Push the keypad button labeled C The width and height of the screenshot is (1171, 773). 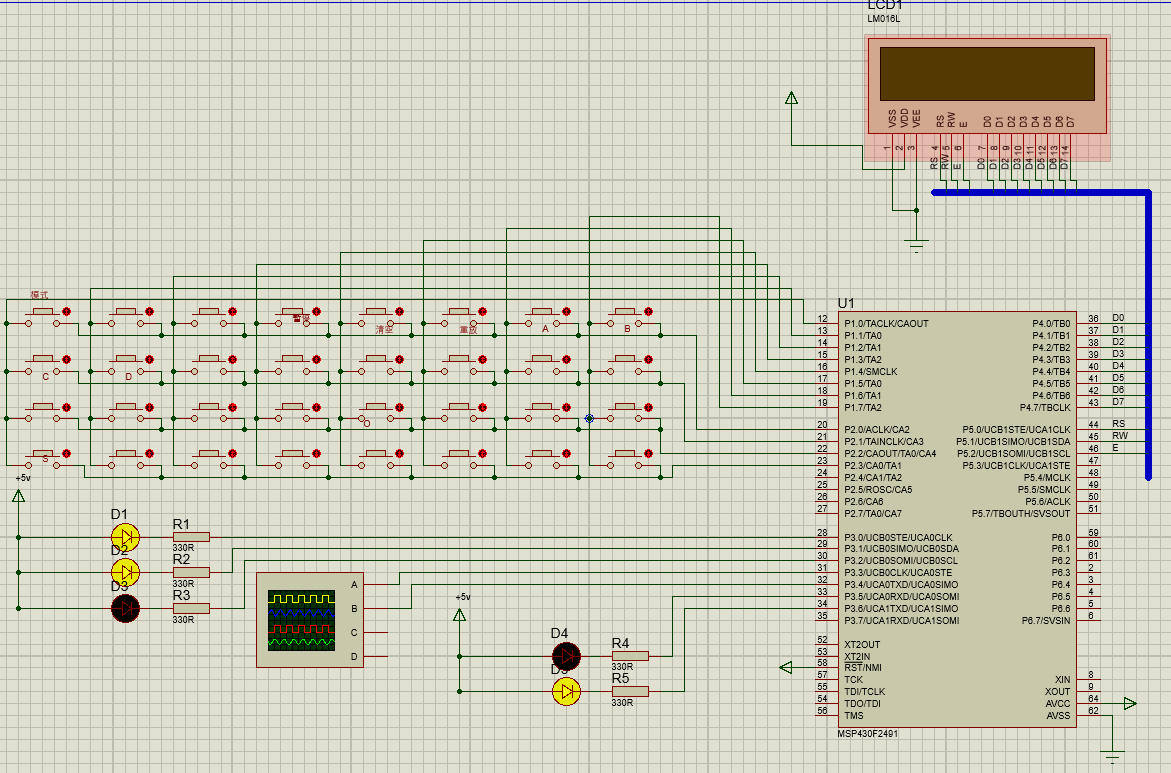pos(43,360)
